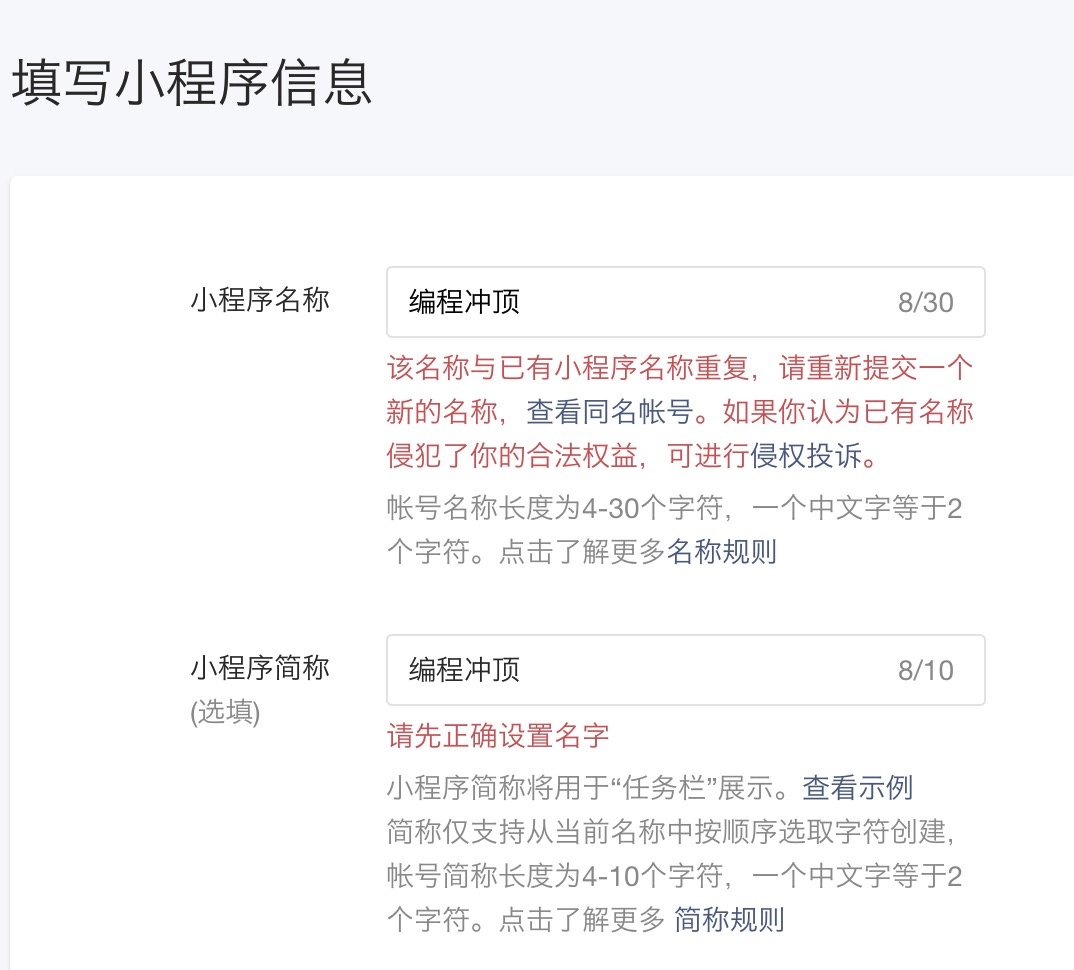Focus the 小程序简称 input field

(640, 670)
